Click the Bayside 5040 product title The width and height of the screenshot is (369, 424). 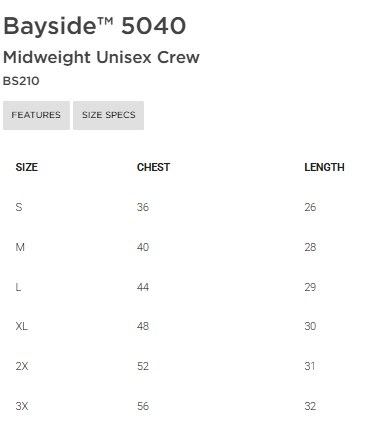(x=94, y=26)
